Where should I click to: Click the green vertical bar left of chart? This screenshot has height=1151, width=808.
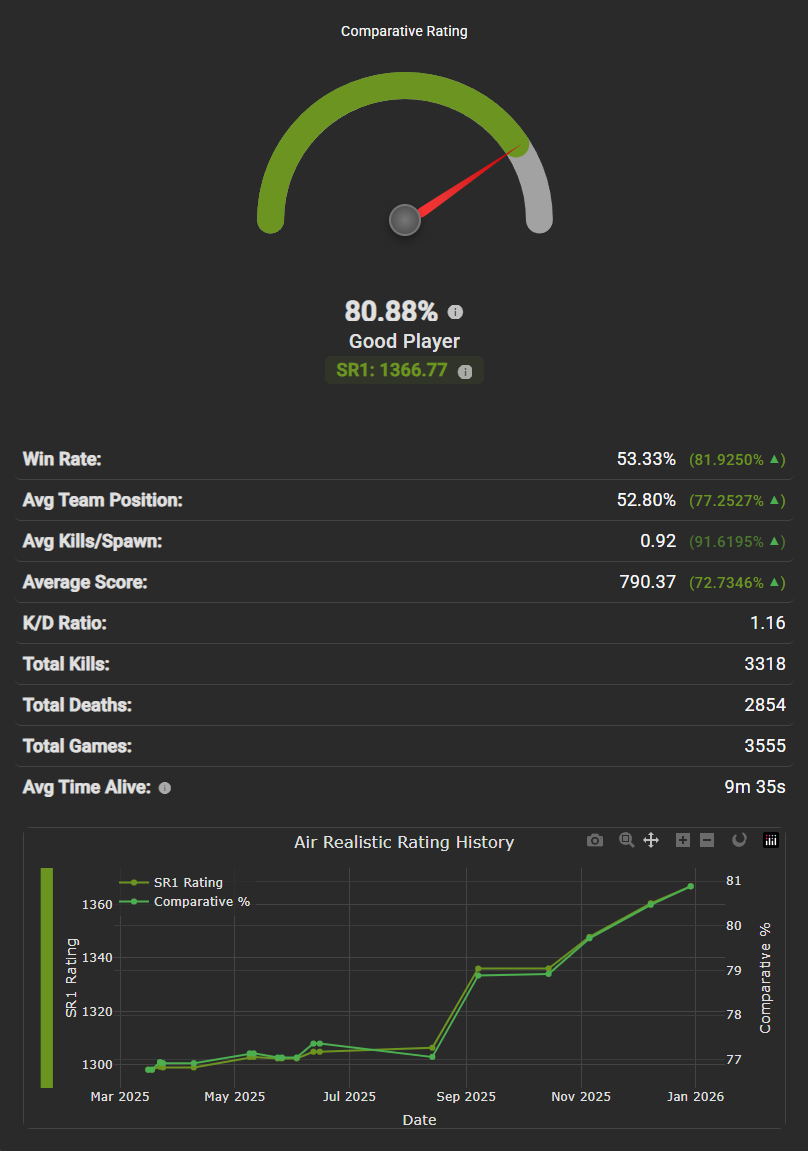[46, 978]
